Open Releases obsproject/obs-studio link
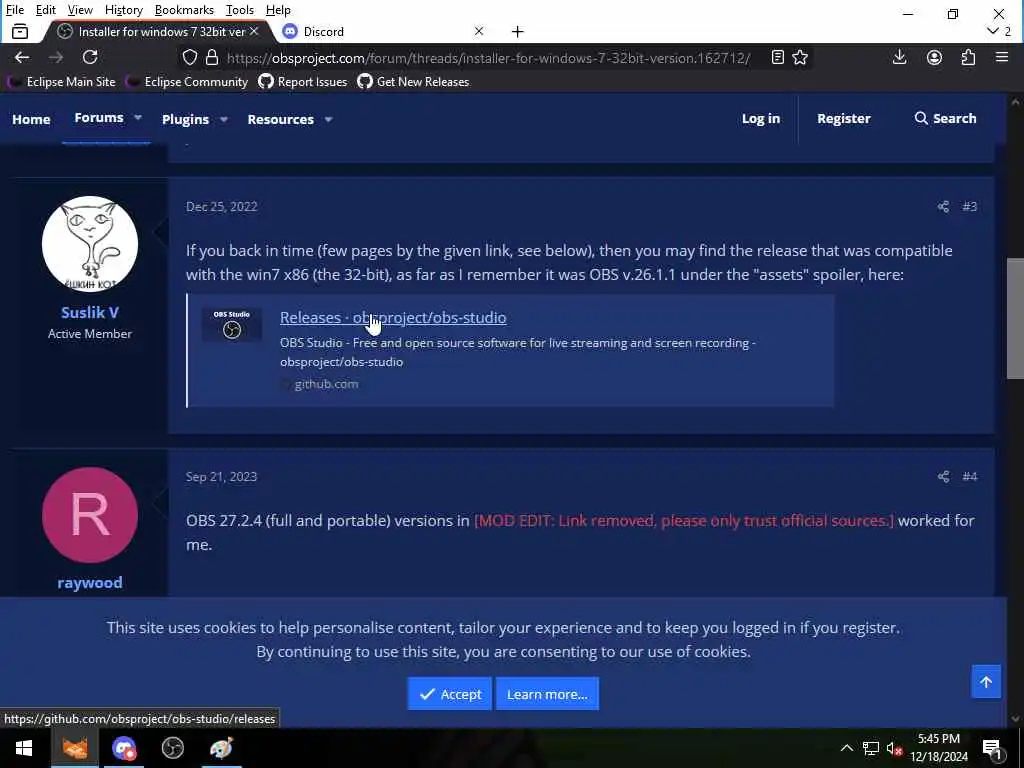Screen dimensions: 1024x768 coord(393,317)
